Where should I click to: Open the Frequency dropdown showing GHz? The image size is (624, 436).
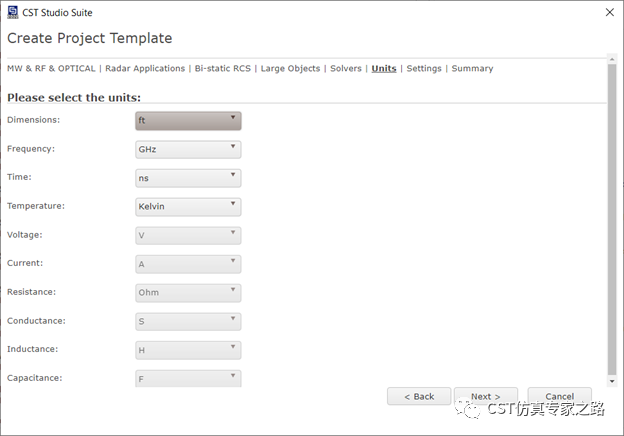coord(188,150)
